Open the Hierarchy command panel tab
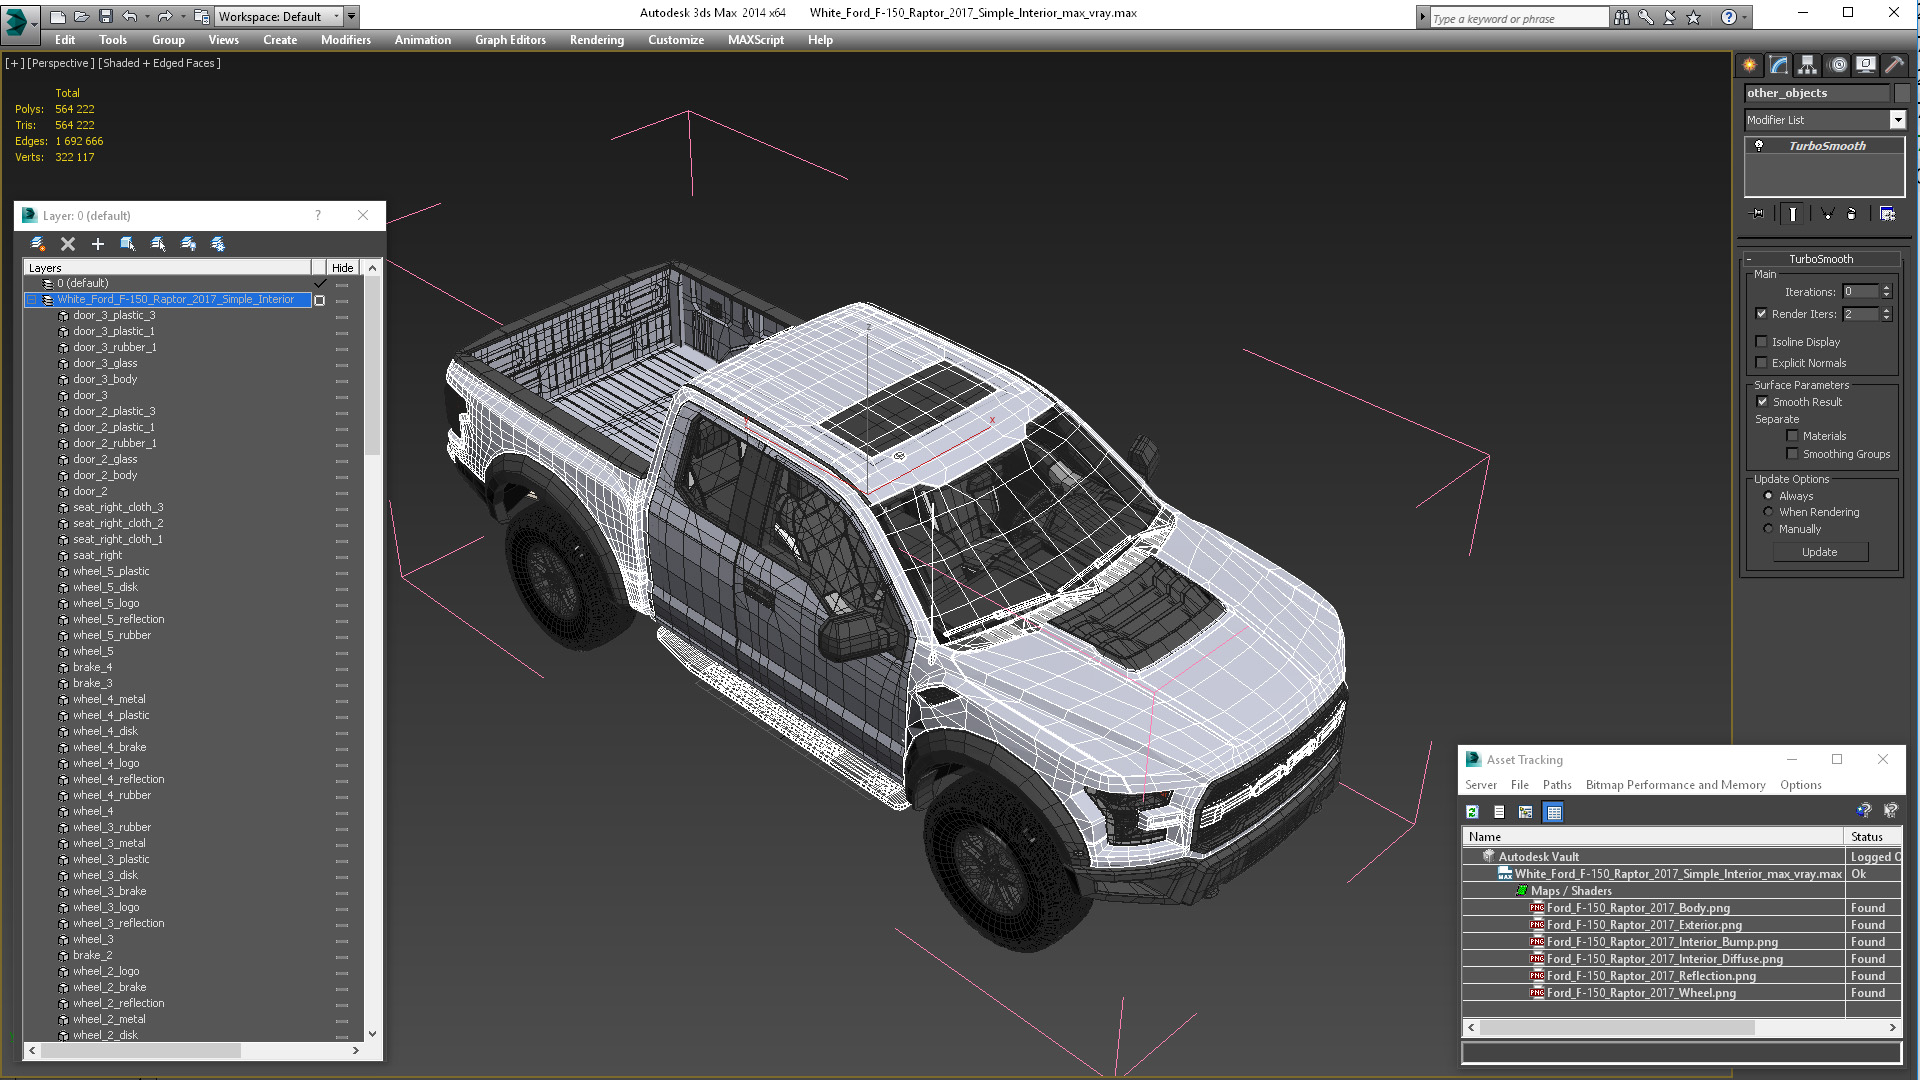Image resolution: width=1920 pixels, height=1080 pixels. point(1807,65)
